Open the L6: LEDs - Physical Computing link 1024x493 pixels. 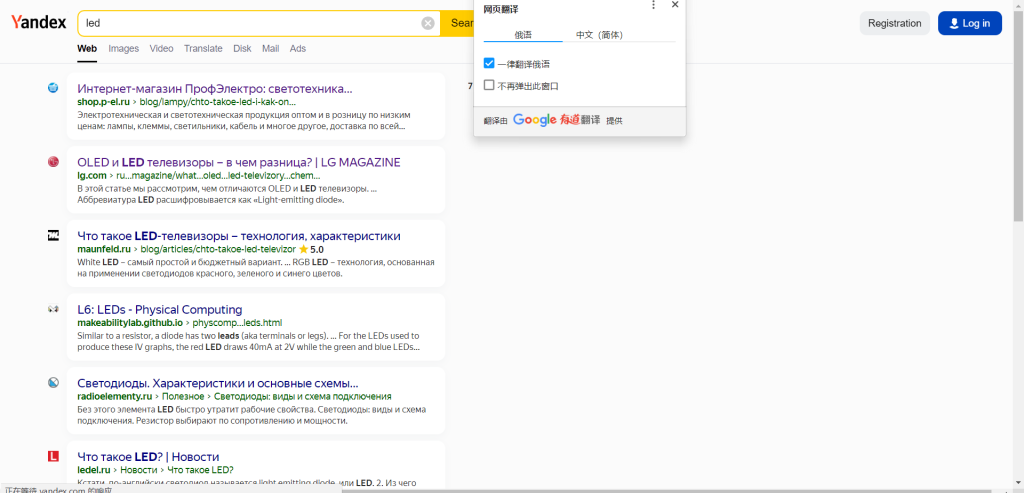tap(159, 310)
